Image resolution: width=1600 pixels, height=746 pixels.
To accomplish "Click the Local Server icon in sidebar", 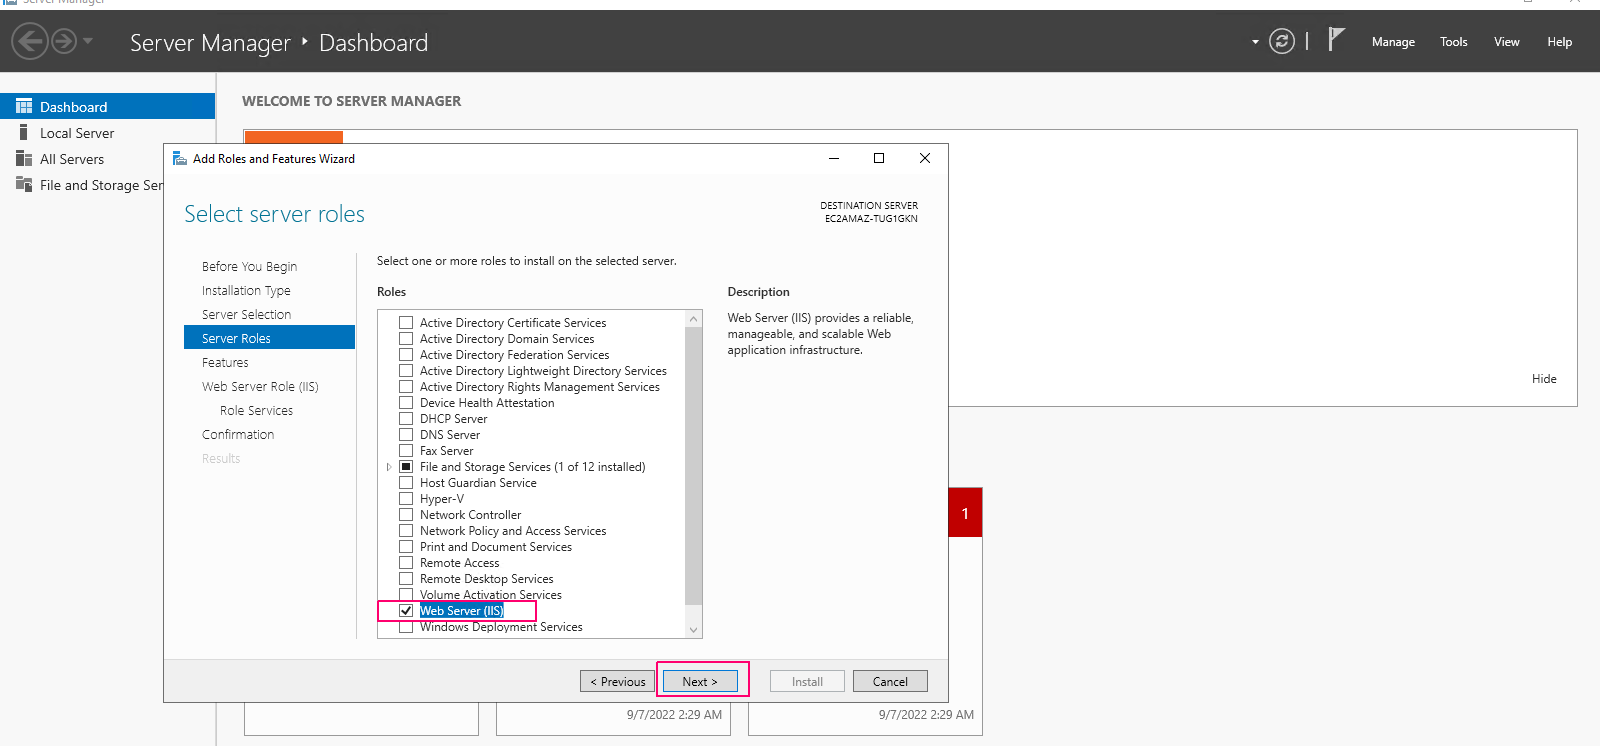I will click(x=24, y=132).
